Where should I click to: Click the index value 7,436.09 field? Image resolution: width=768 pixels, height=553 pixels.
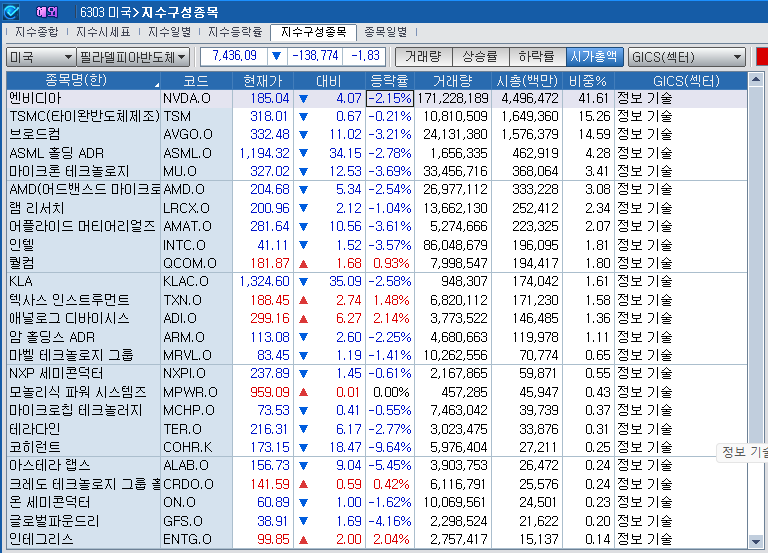234,56
